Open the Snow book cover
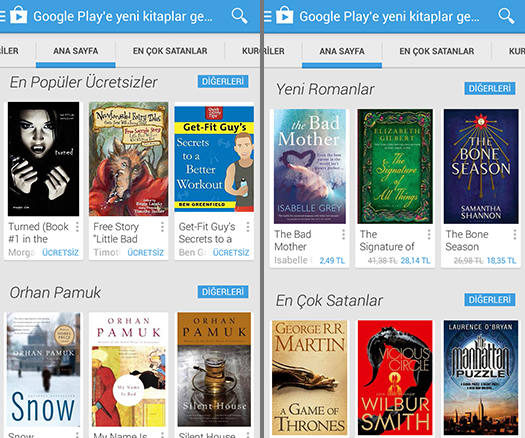This screenshot has height=438, width=525. [44, 369]
